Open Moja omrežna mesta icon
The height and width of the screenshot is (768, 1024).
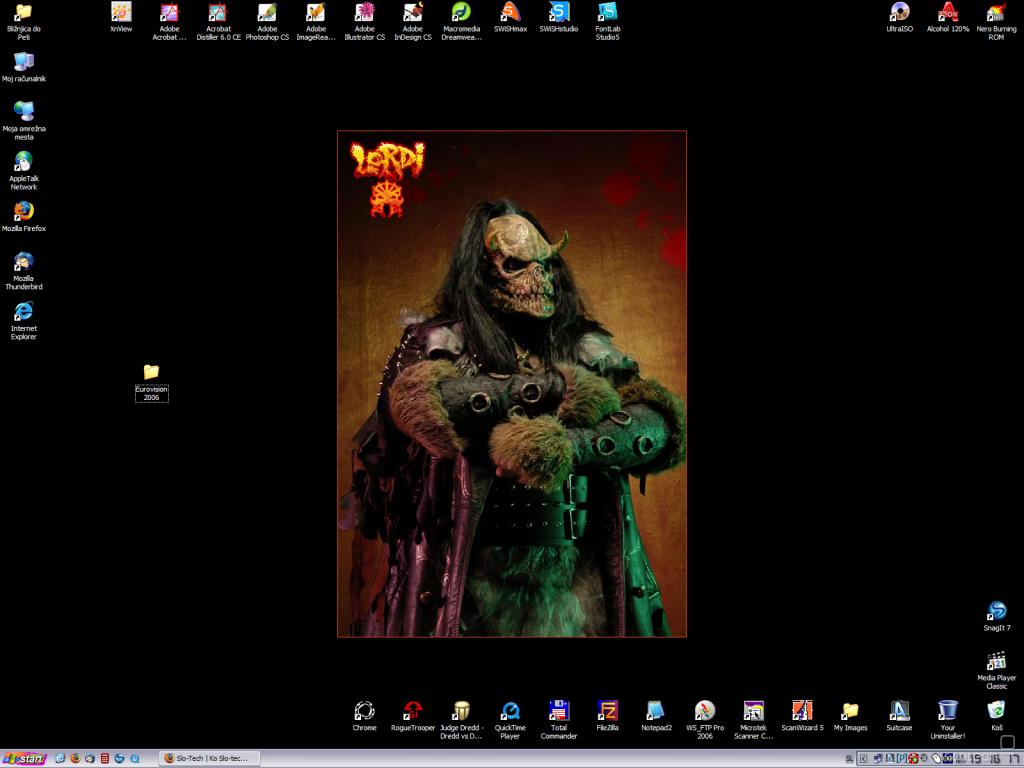click(24, 121)
